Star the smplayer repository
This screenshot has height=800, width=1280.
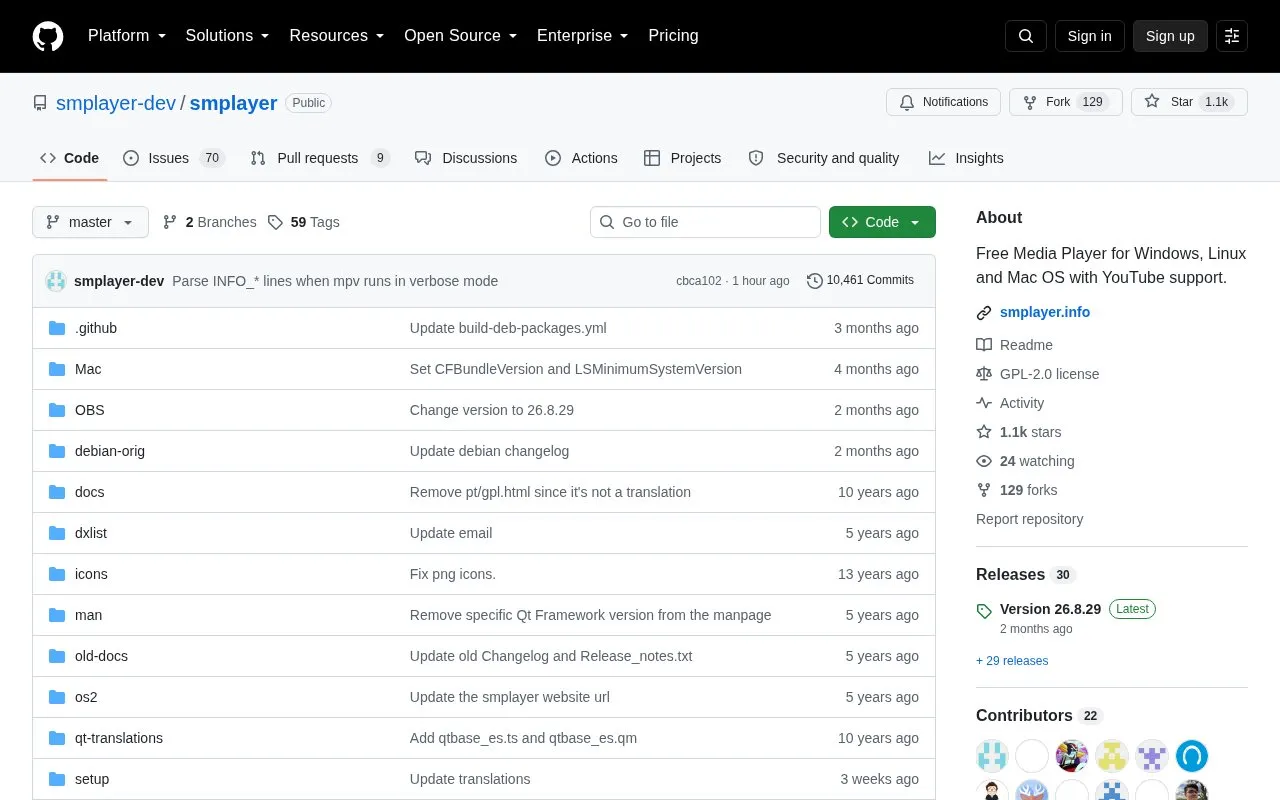click(1189, 102)
